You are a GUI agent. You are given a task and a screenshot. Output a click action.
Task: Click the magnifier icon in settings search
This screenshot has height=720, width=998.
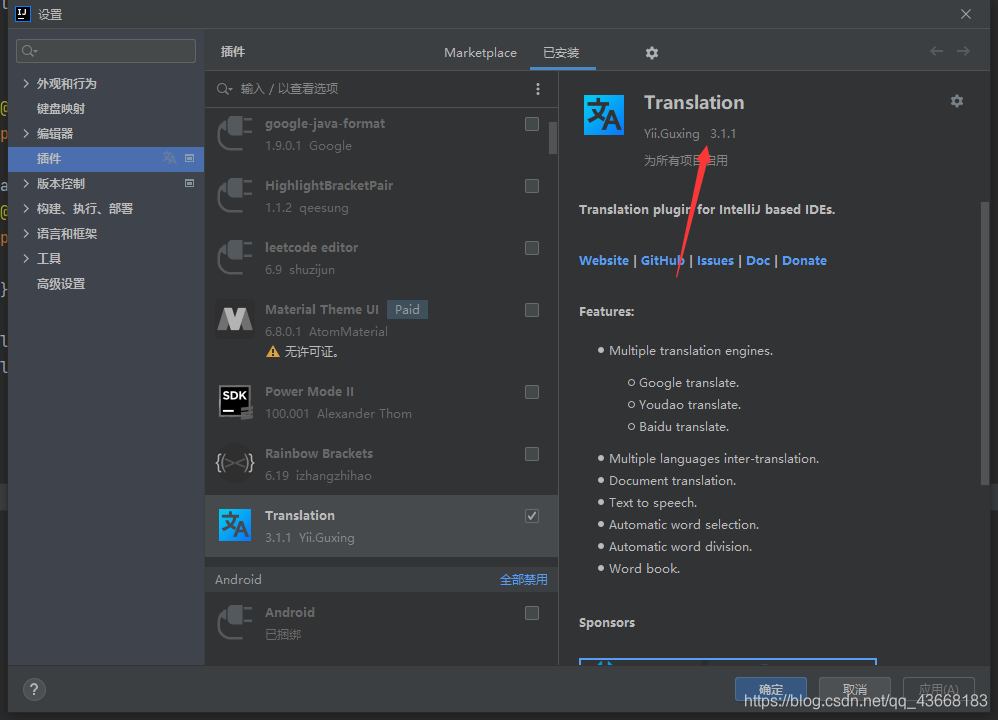[x=29, y=51]
